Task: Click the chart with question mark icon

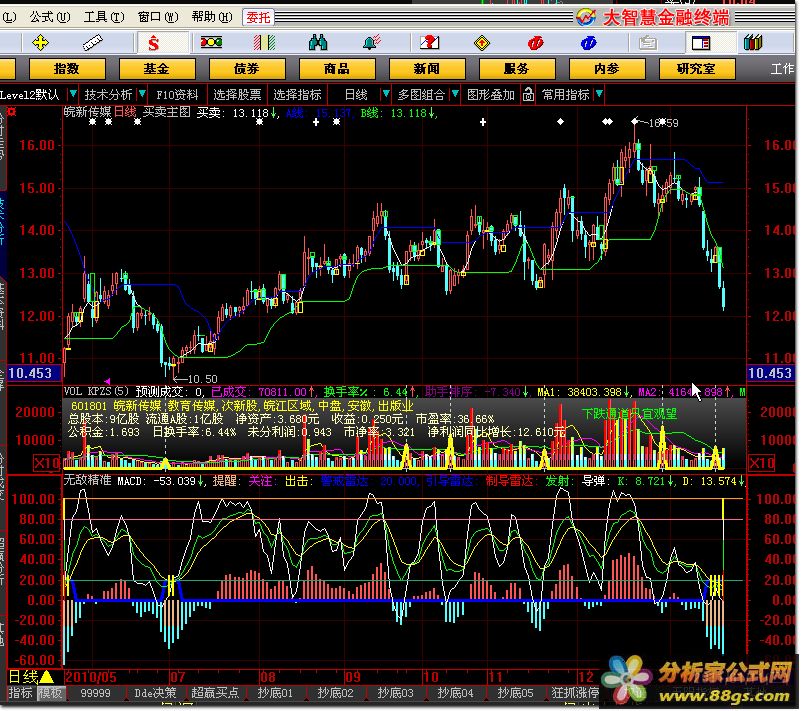Action: (x=429, y=43)
